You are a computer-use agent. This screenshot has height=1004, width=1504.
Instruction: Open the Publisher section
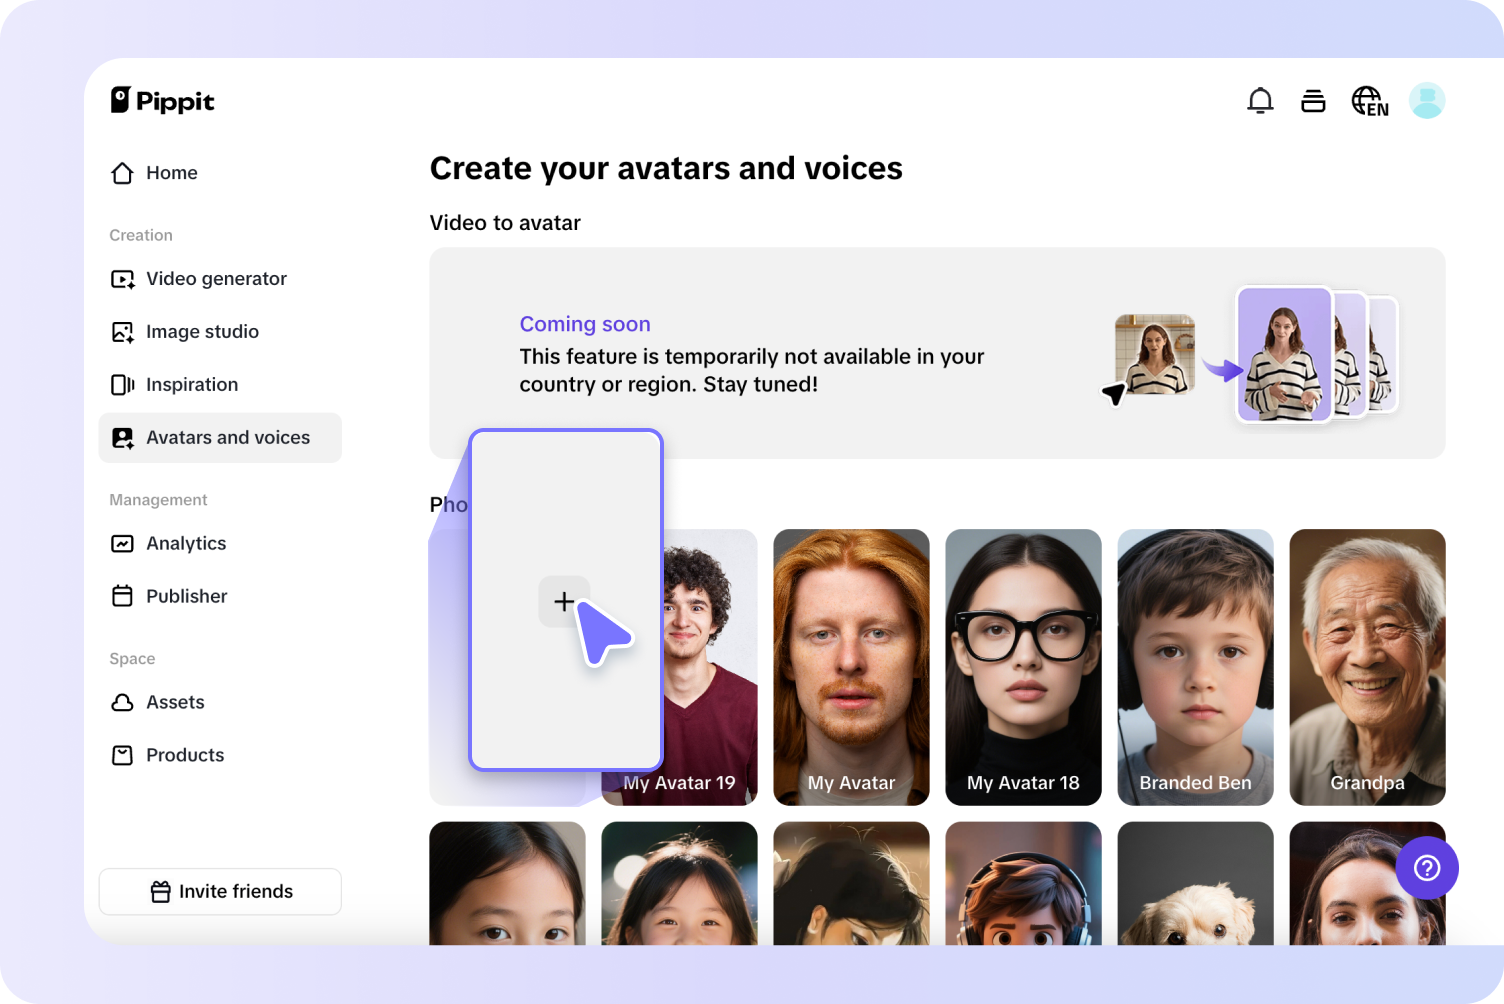[x=186, y=596]
